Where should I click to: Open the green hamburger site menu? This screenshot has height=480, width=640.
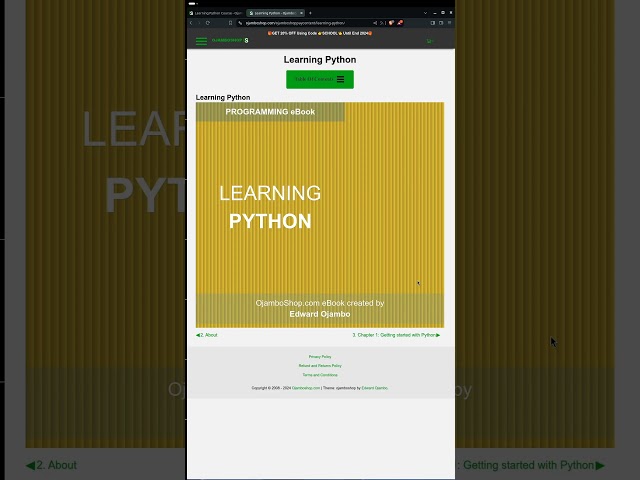(x=201, y=41)
